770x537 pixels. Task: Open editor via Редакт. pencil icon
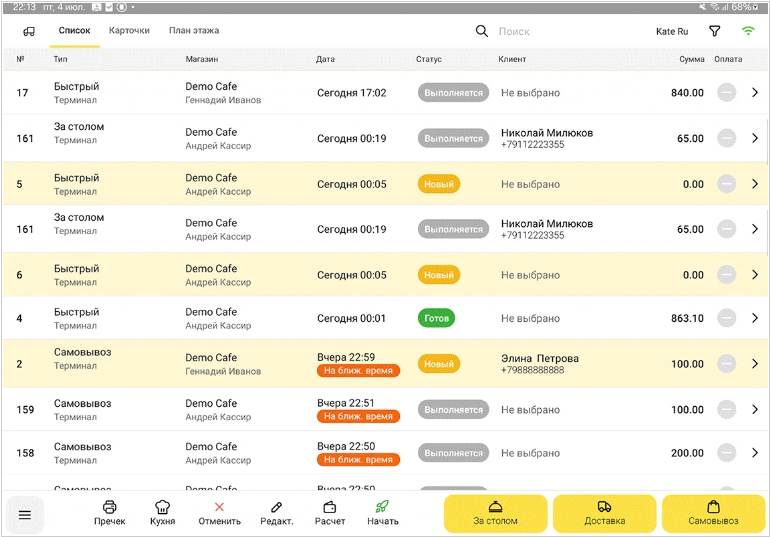click(276, 508)
